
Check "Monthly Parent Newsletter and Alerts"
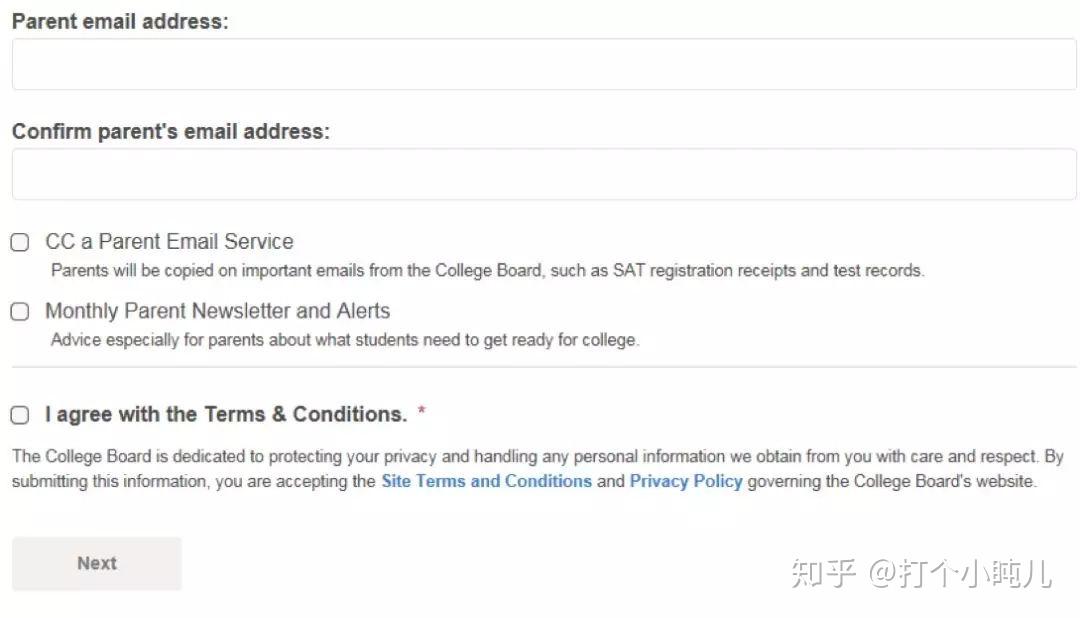click(19, 311)
